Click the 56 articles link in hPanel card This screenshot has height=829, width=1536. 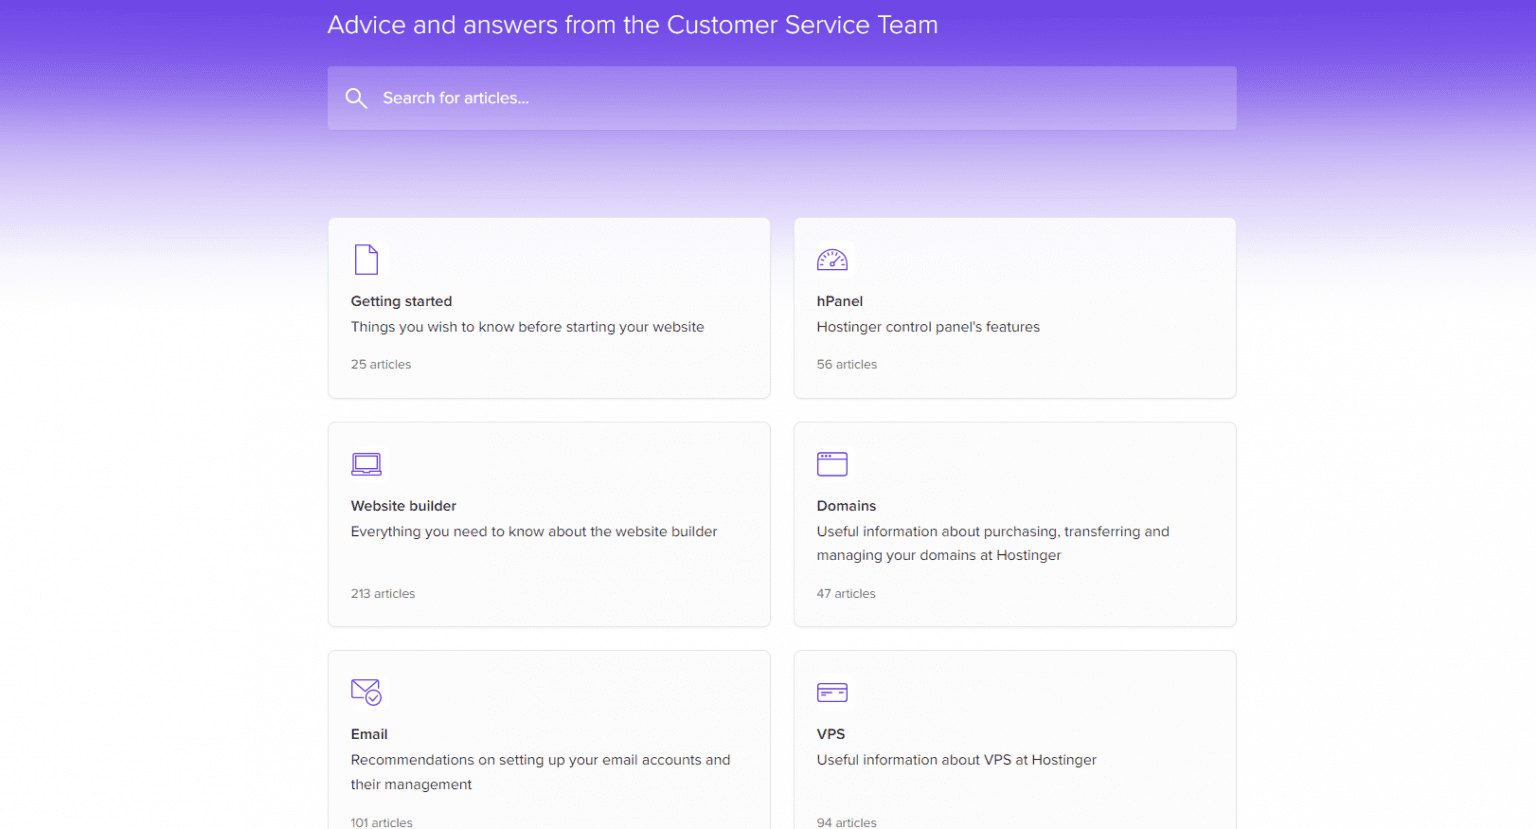pyautogui.click(x=847, y=364)
